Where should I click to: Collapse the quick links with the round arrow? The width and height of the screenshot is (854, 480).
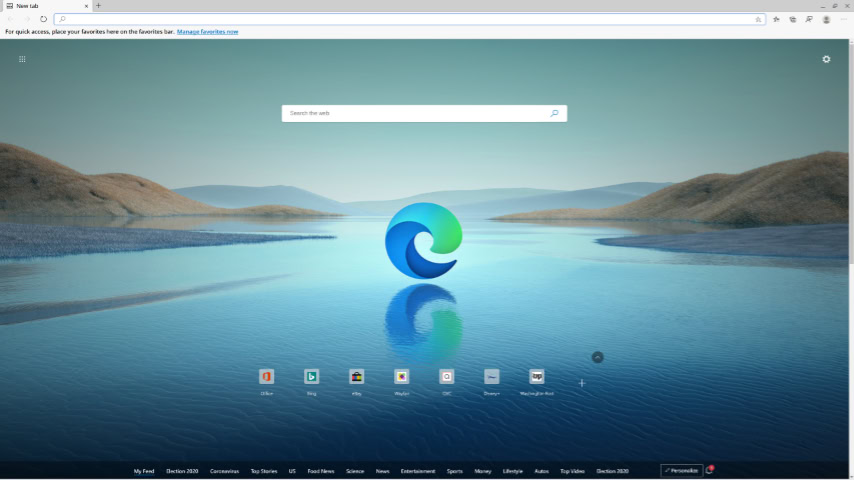597,357
